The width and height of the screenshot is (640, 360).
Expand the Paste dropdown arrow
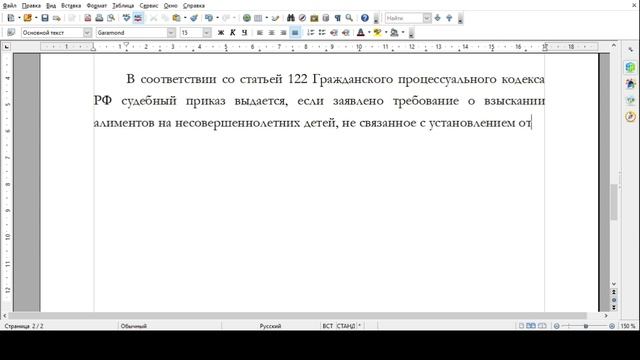pyautogui.click(x=185, y=18)
